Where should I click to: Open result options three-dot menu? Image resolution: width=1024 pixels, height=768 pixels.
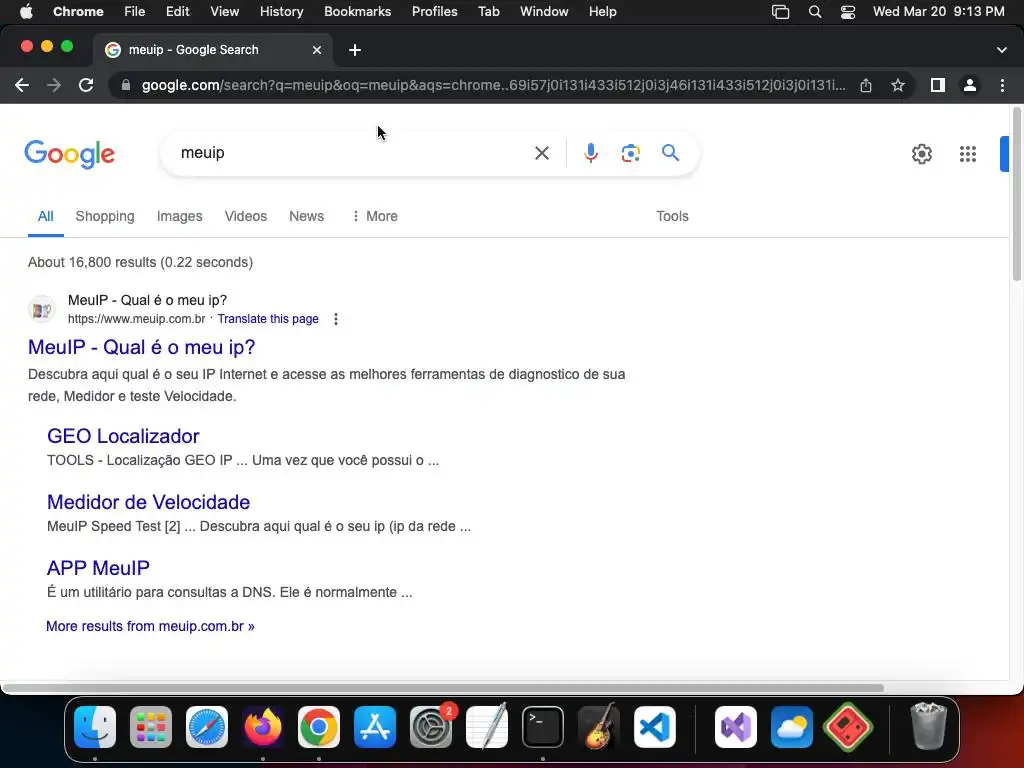click(336, 319)
